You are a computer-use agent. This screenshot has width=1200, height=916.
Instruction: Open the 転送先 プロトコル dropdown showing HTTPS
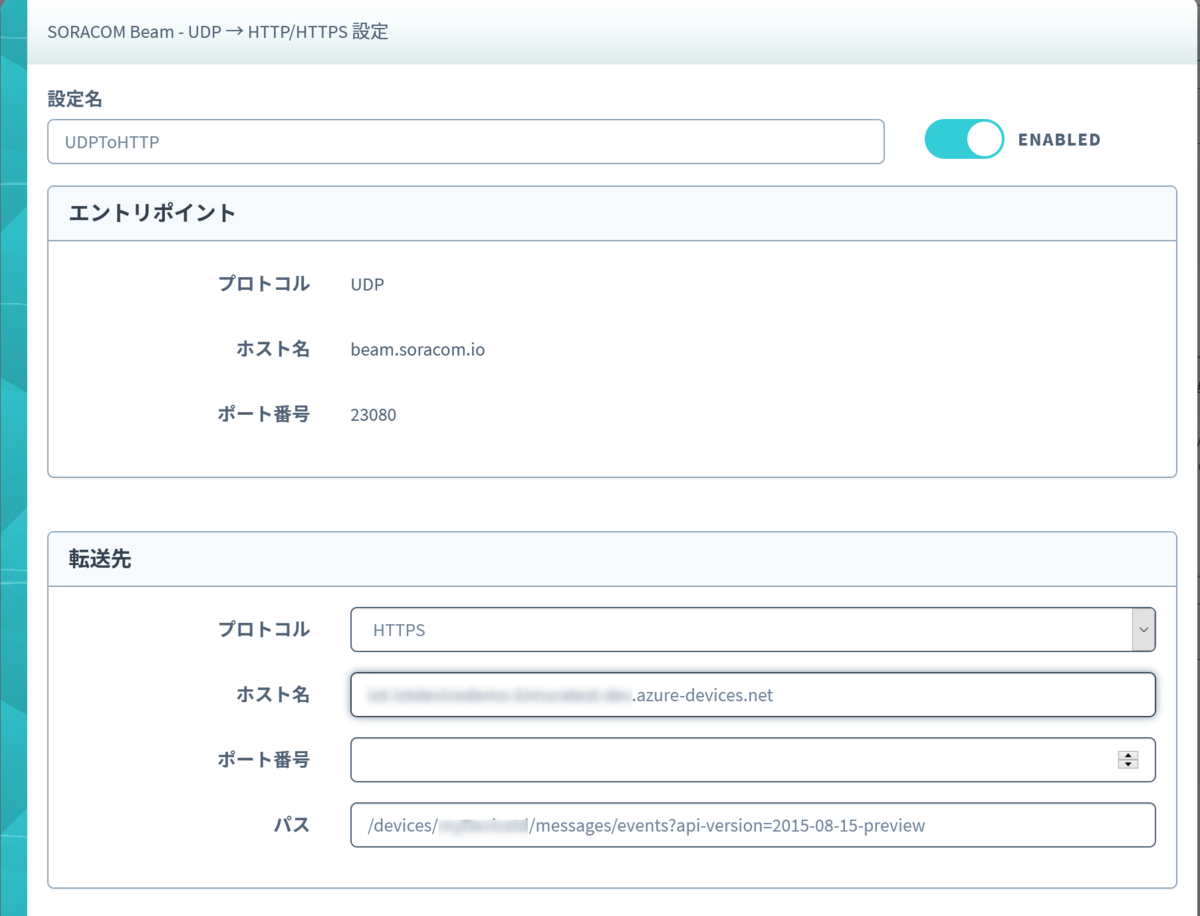(753, 630)
